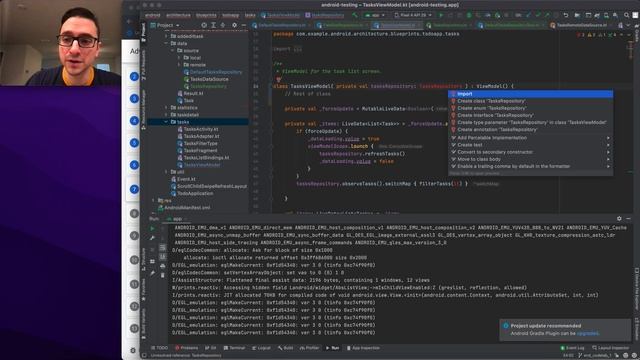Open the TODO tool window tab
The image size is (640, 360).
tap(159, 348)
